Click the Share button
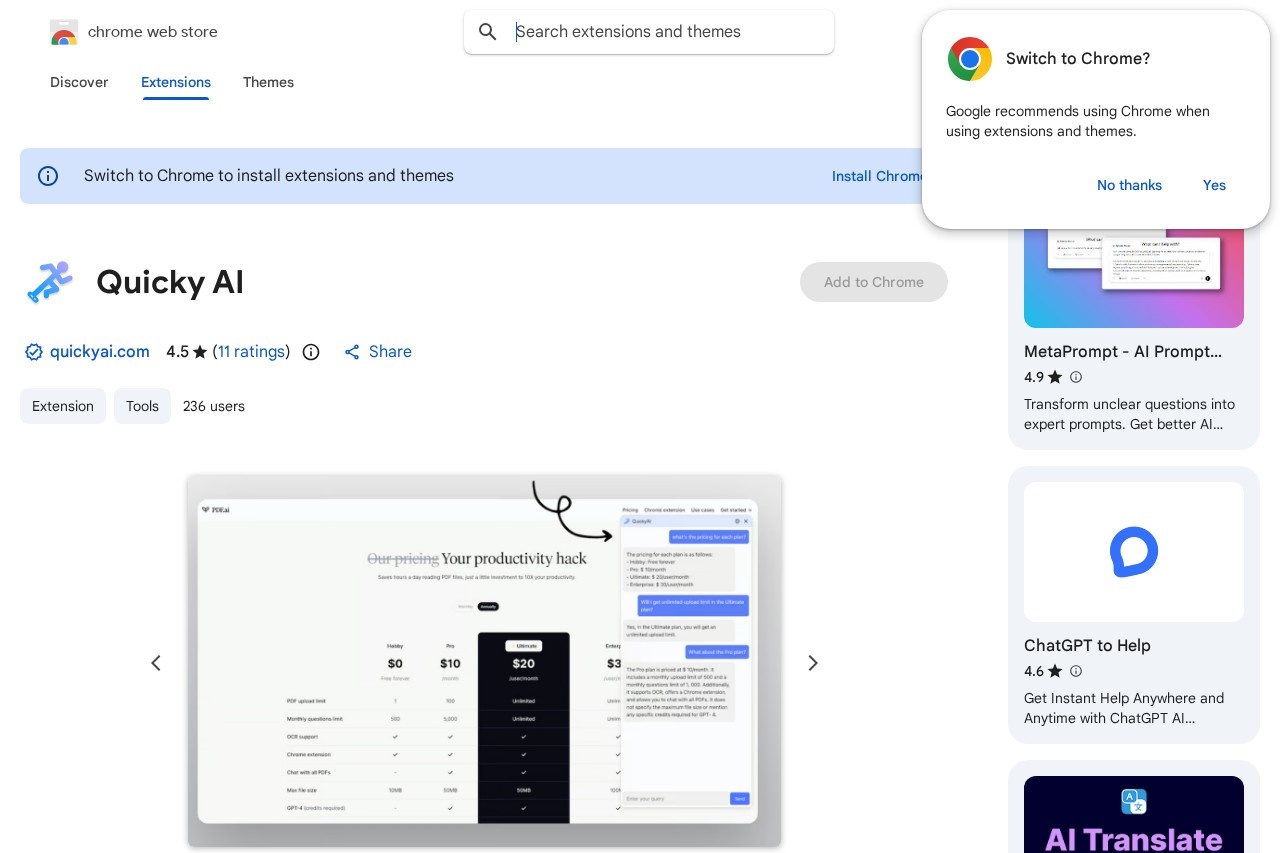 point(378,352)
